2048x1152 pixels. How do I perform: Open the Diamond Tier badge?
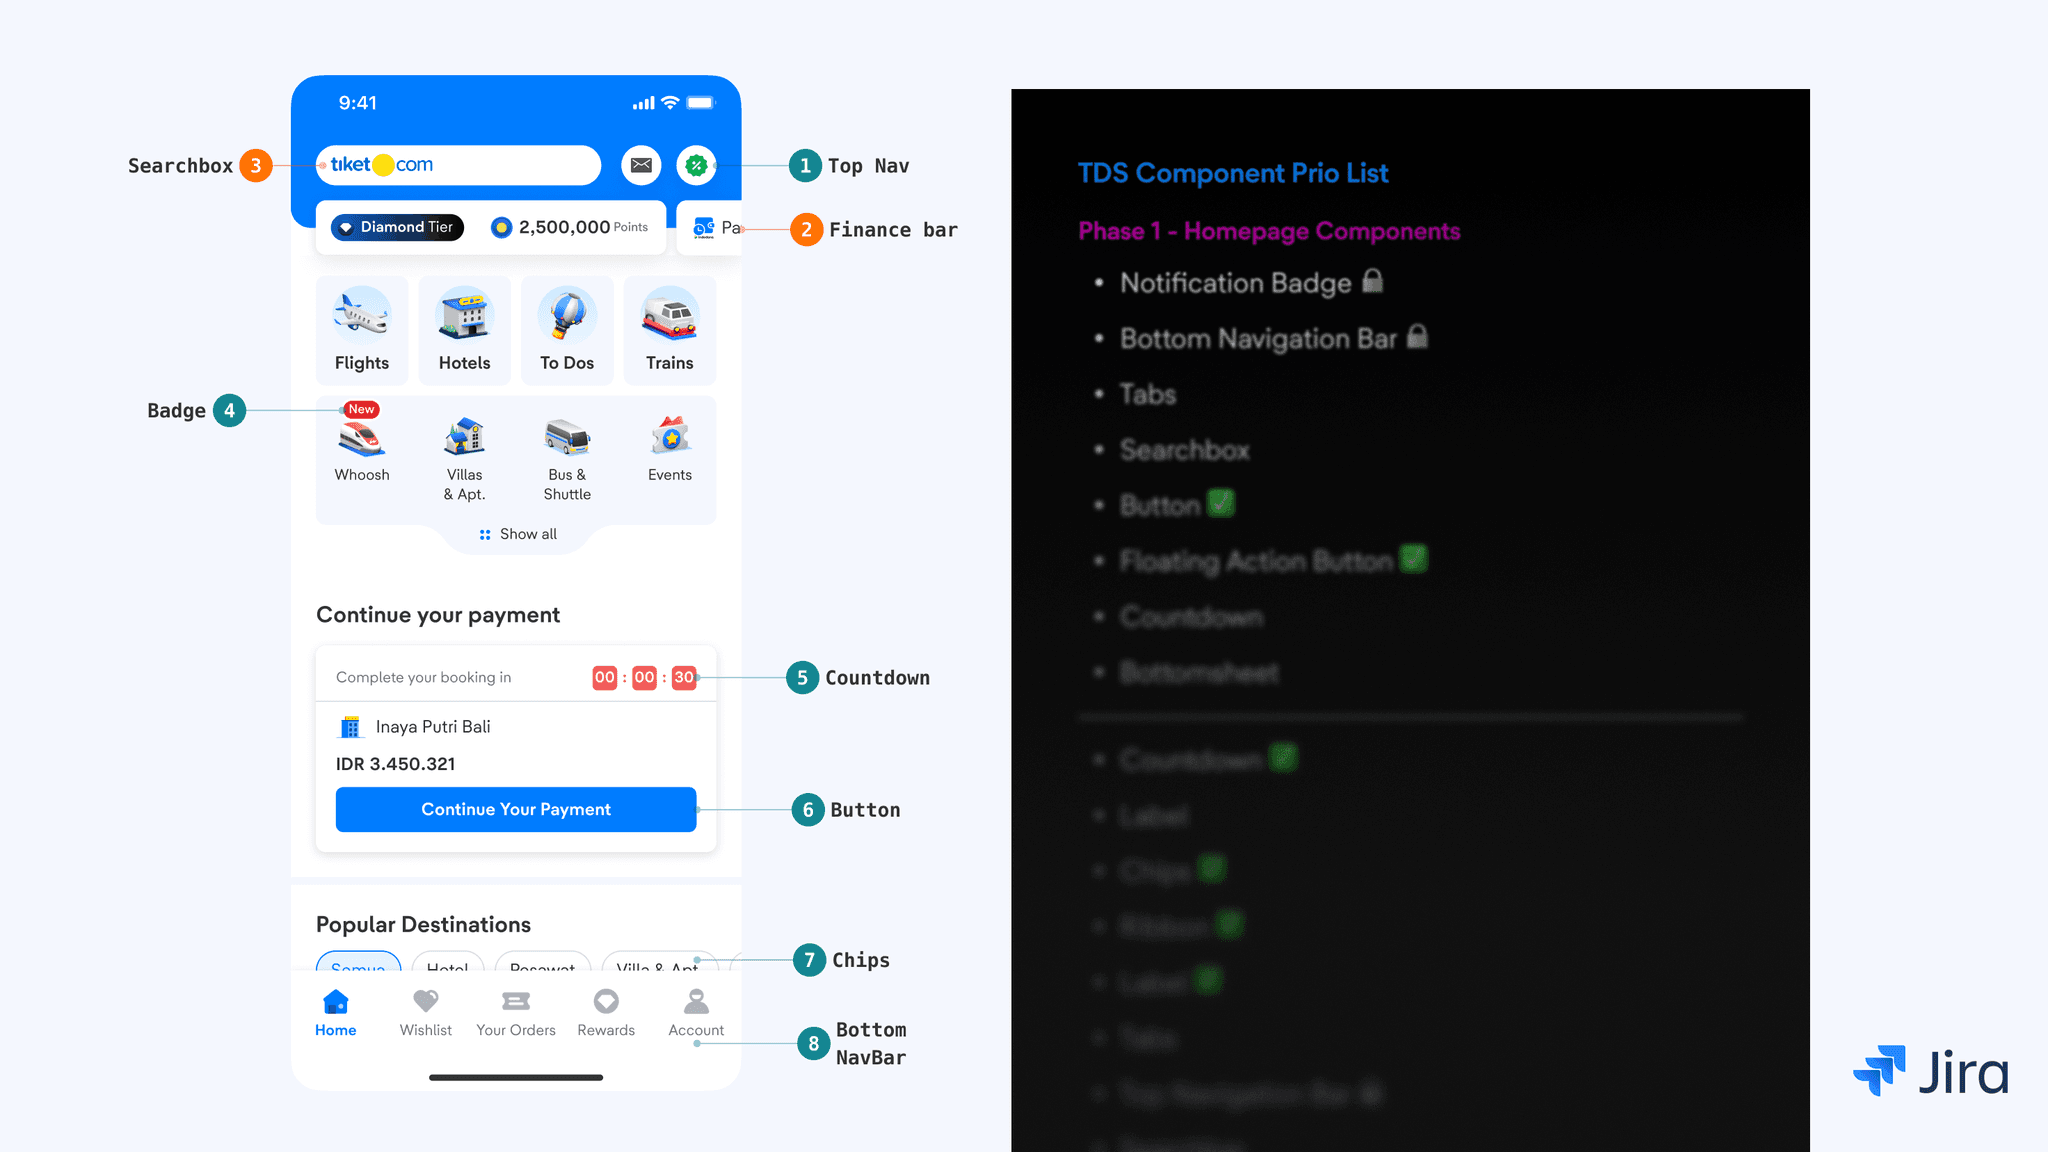click(x=397, y=227)
